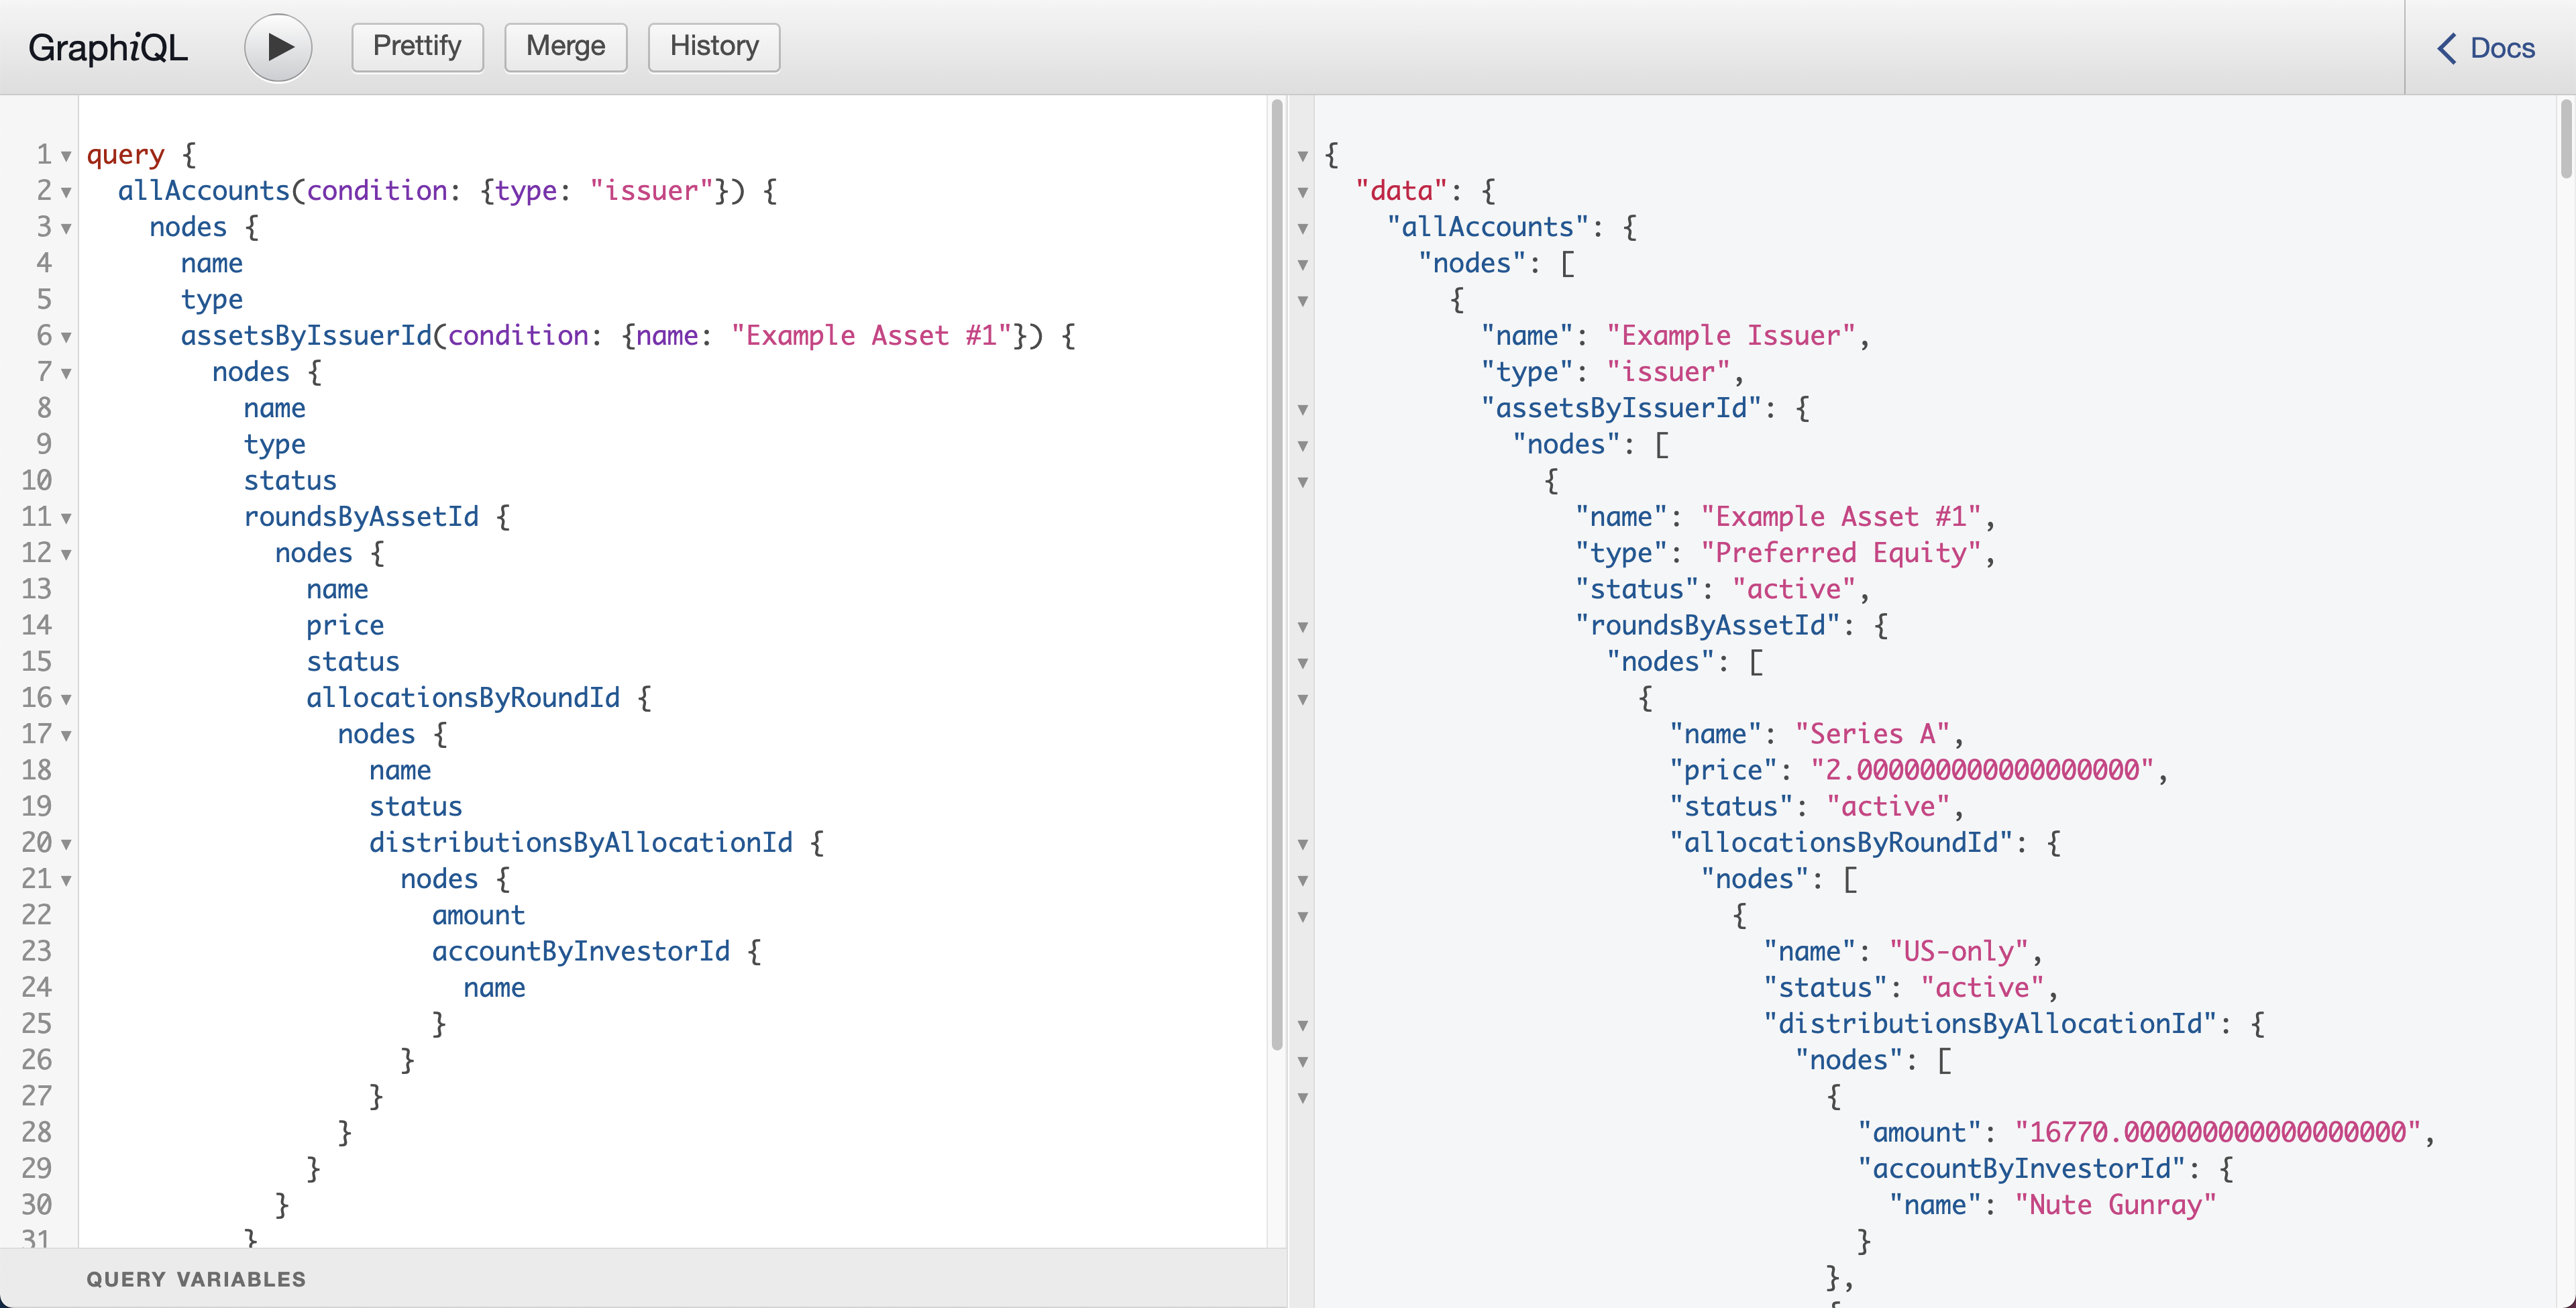Collapse "allAccounts" object in results

click(1302, 228)
